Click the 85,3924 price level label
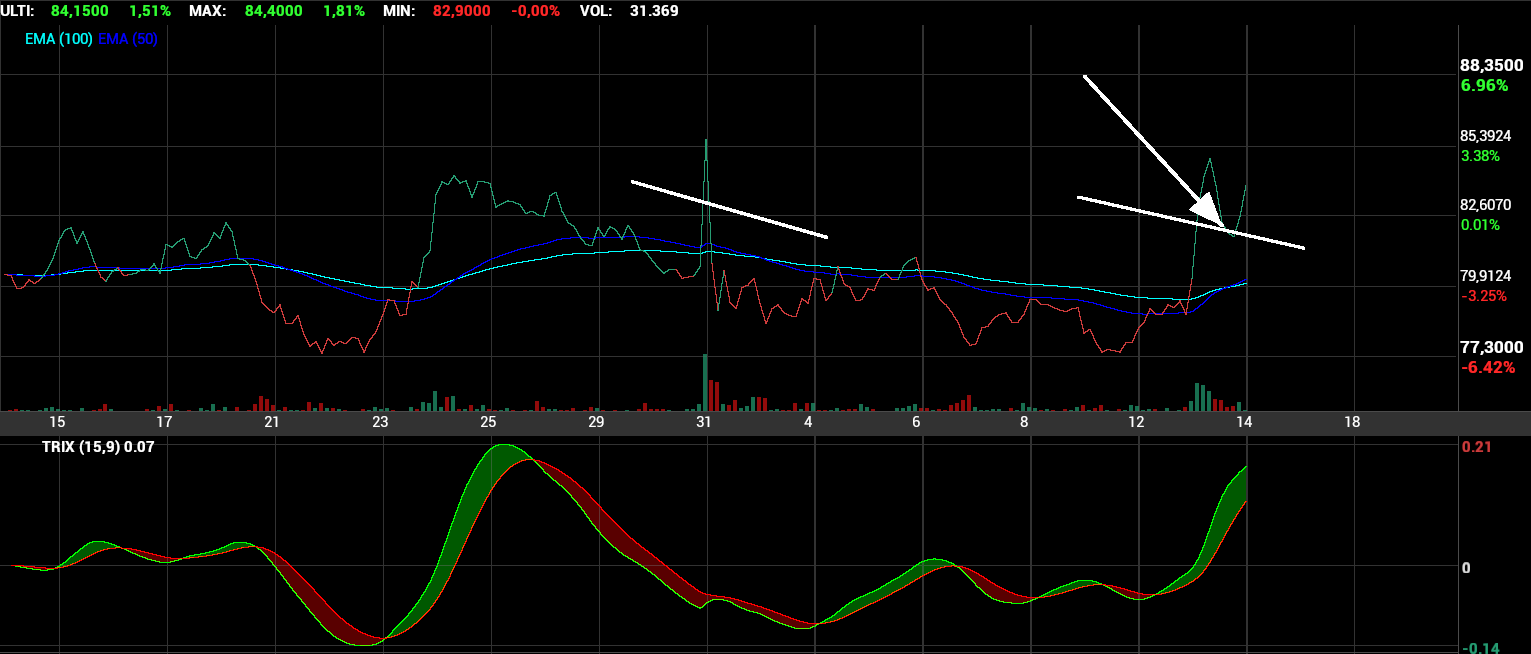This screenshot has height=654, width=1531. (1483, 135)
